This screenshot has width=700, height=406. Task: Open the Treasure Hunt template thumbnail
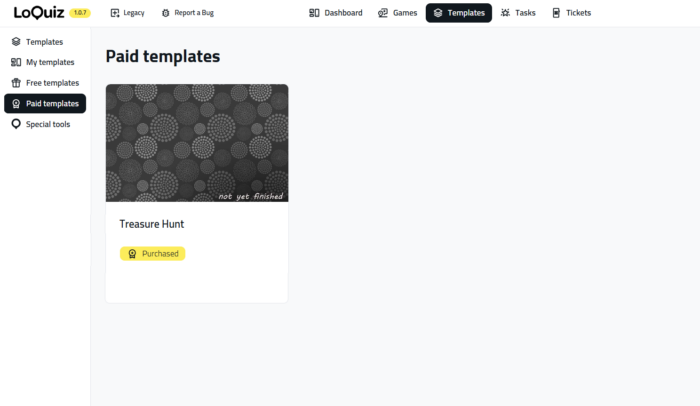coord(197,143)
